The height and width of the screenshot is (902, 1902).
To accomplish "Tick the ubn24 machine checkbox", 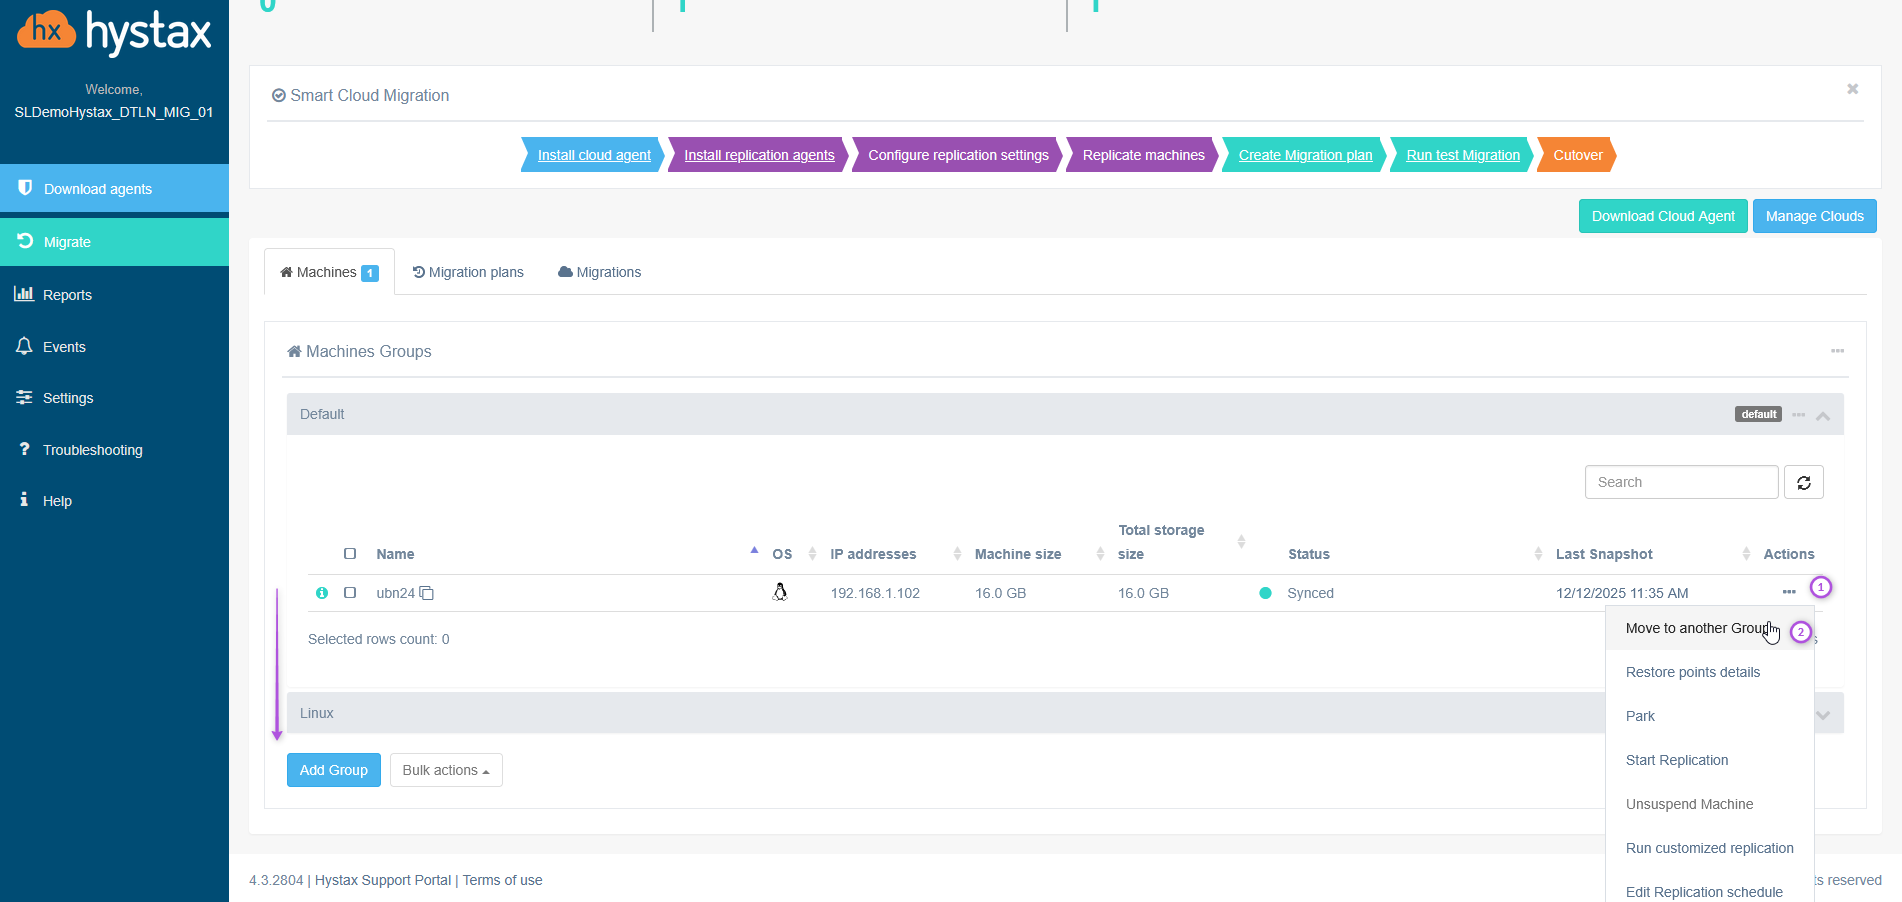I will (x=350, y=593).
